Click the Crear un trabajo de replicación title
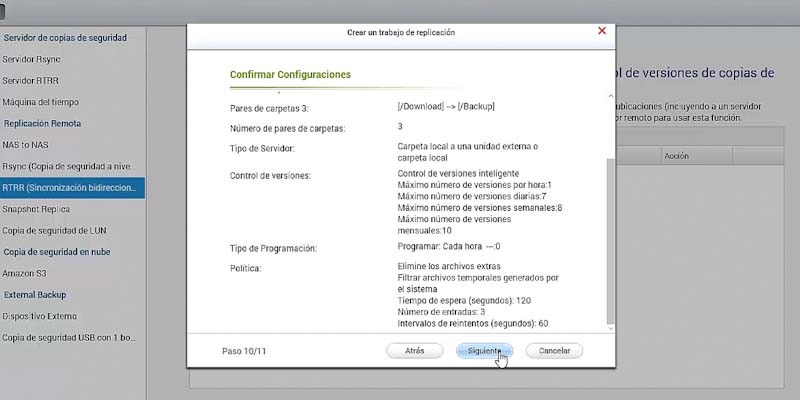 pos(401,33)
